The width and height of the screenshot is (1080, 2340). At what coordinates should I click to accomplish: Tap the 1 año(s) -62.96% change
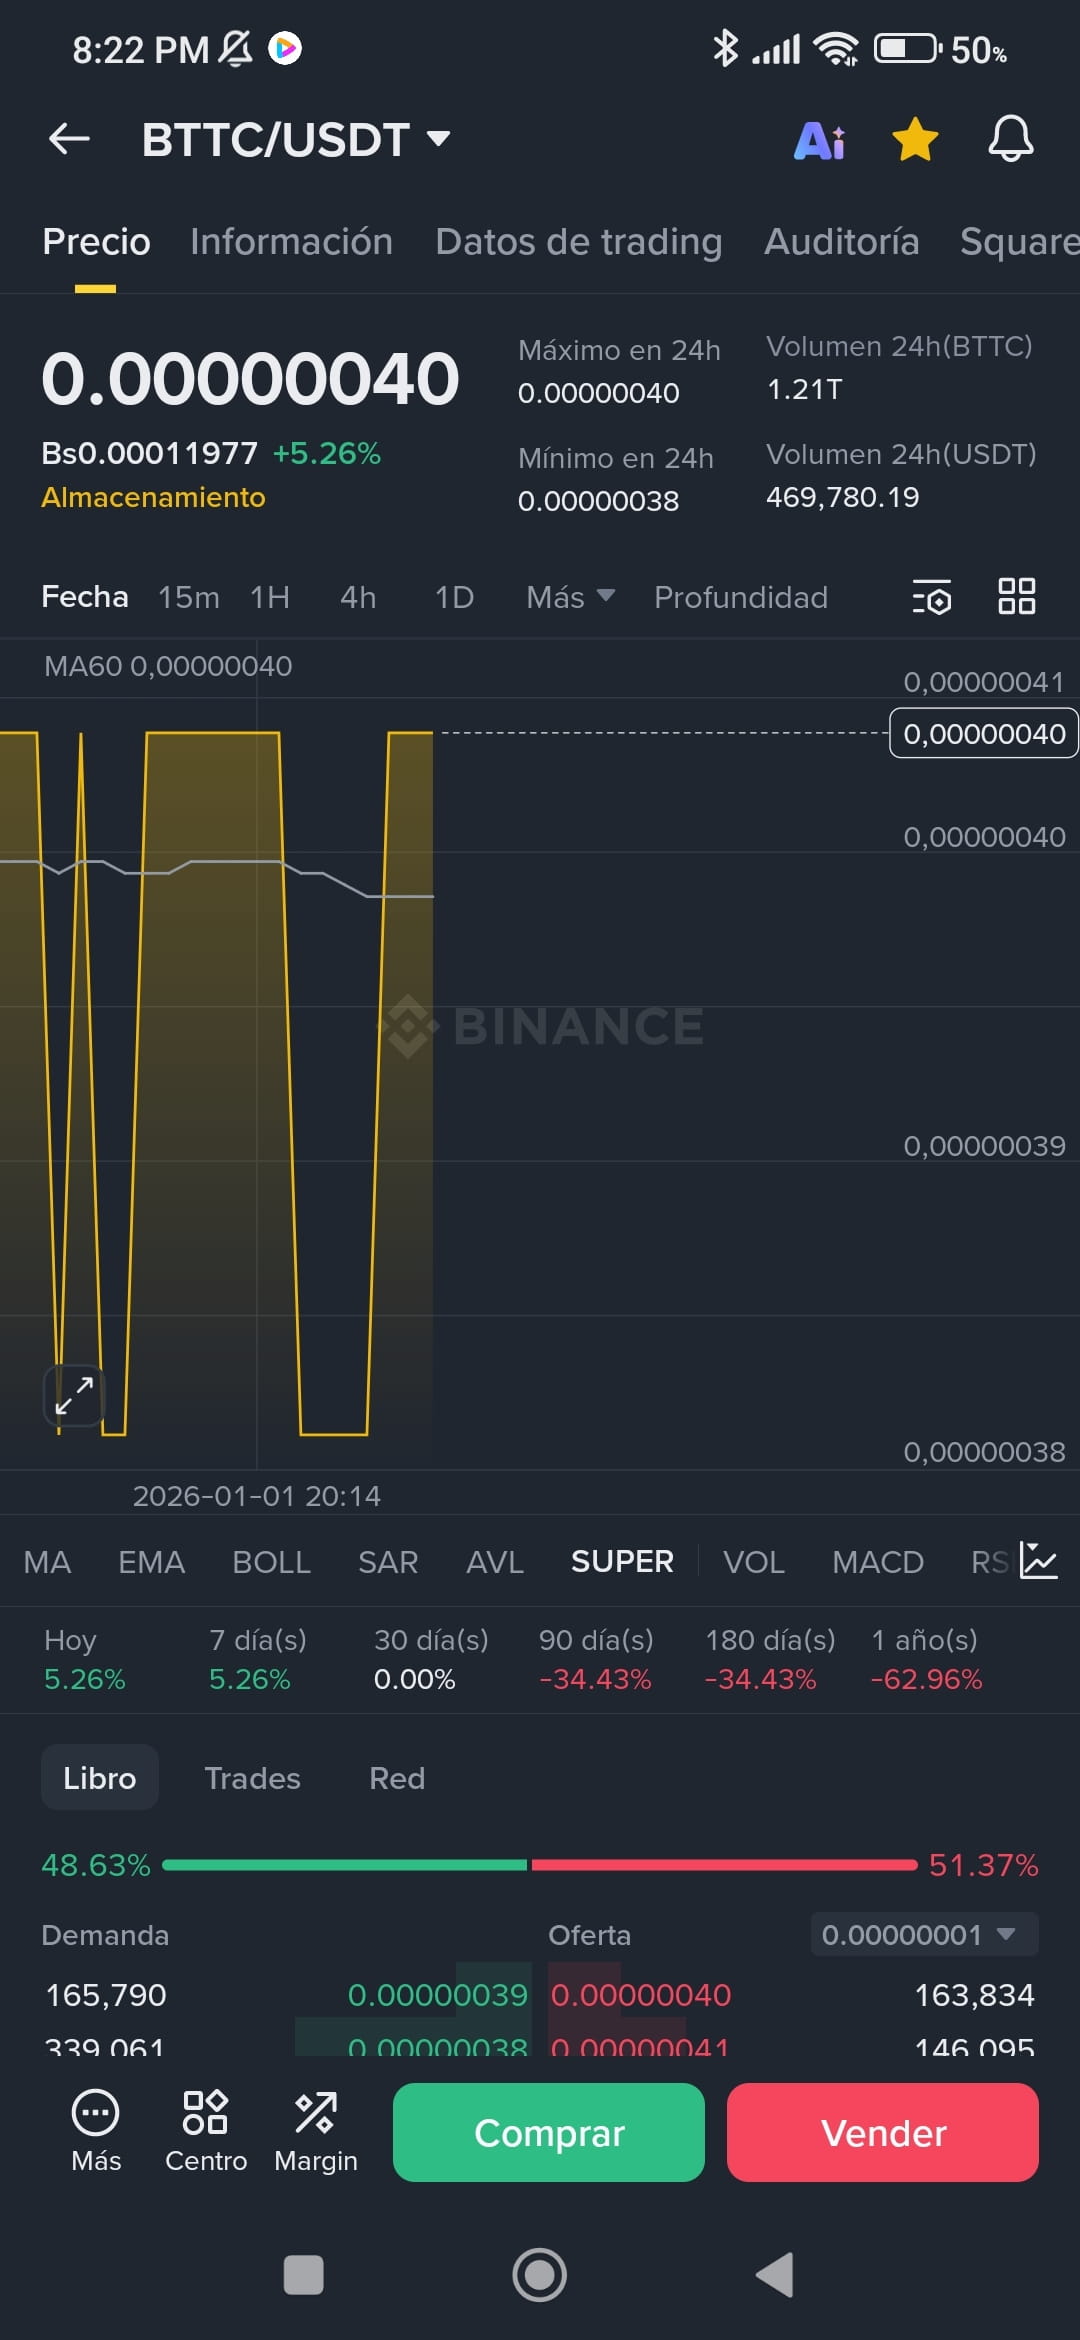tap(926, 1659)
